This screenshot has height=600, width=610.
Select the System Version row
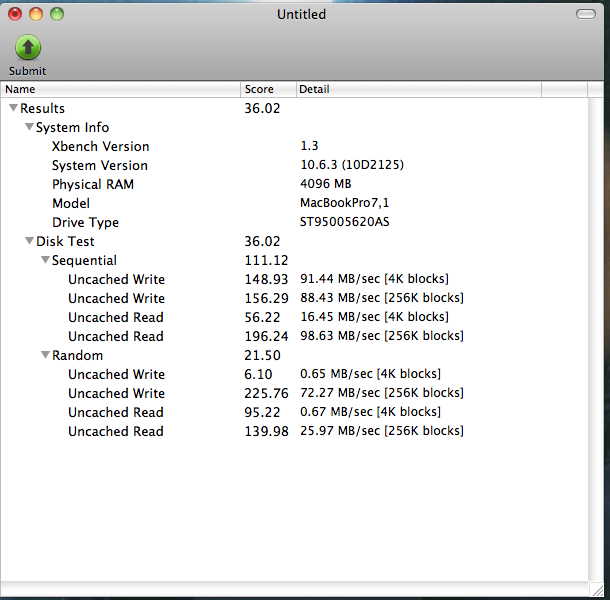tap(294, 165)
